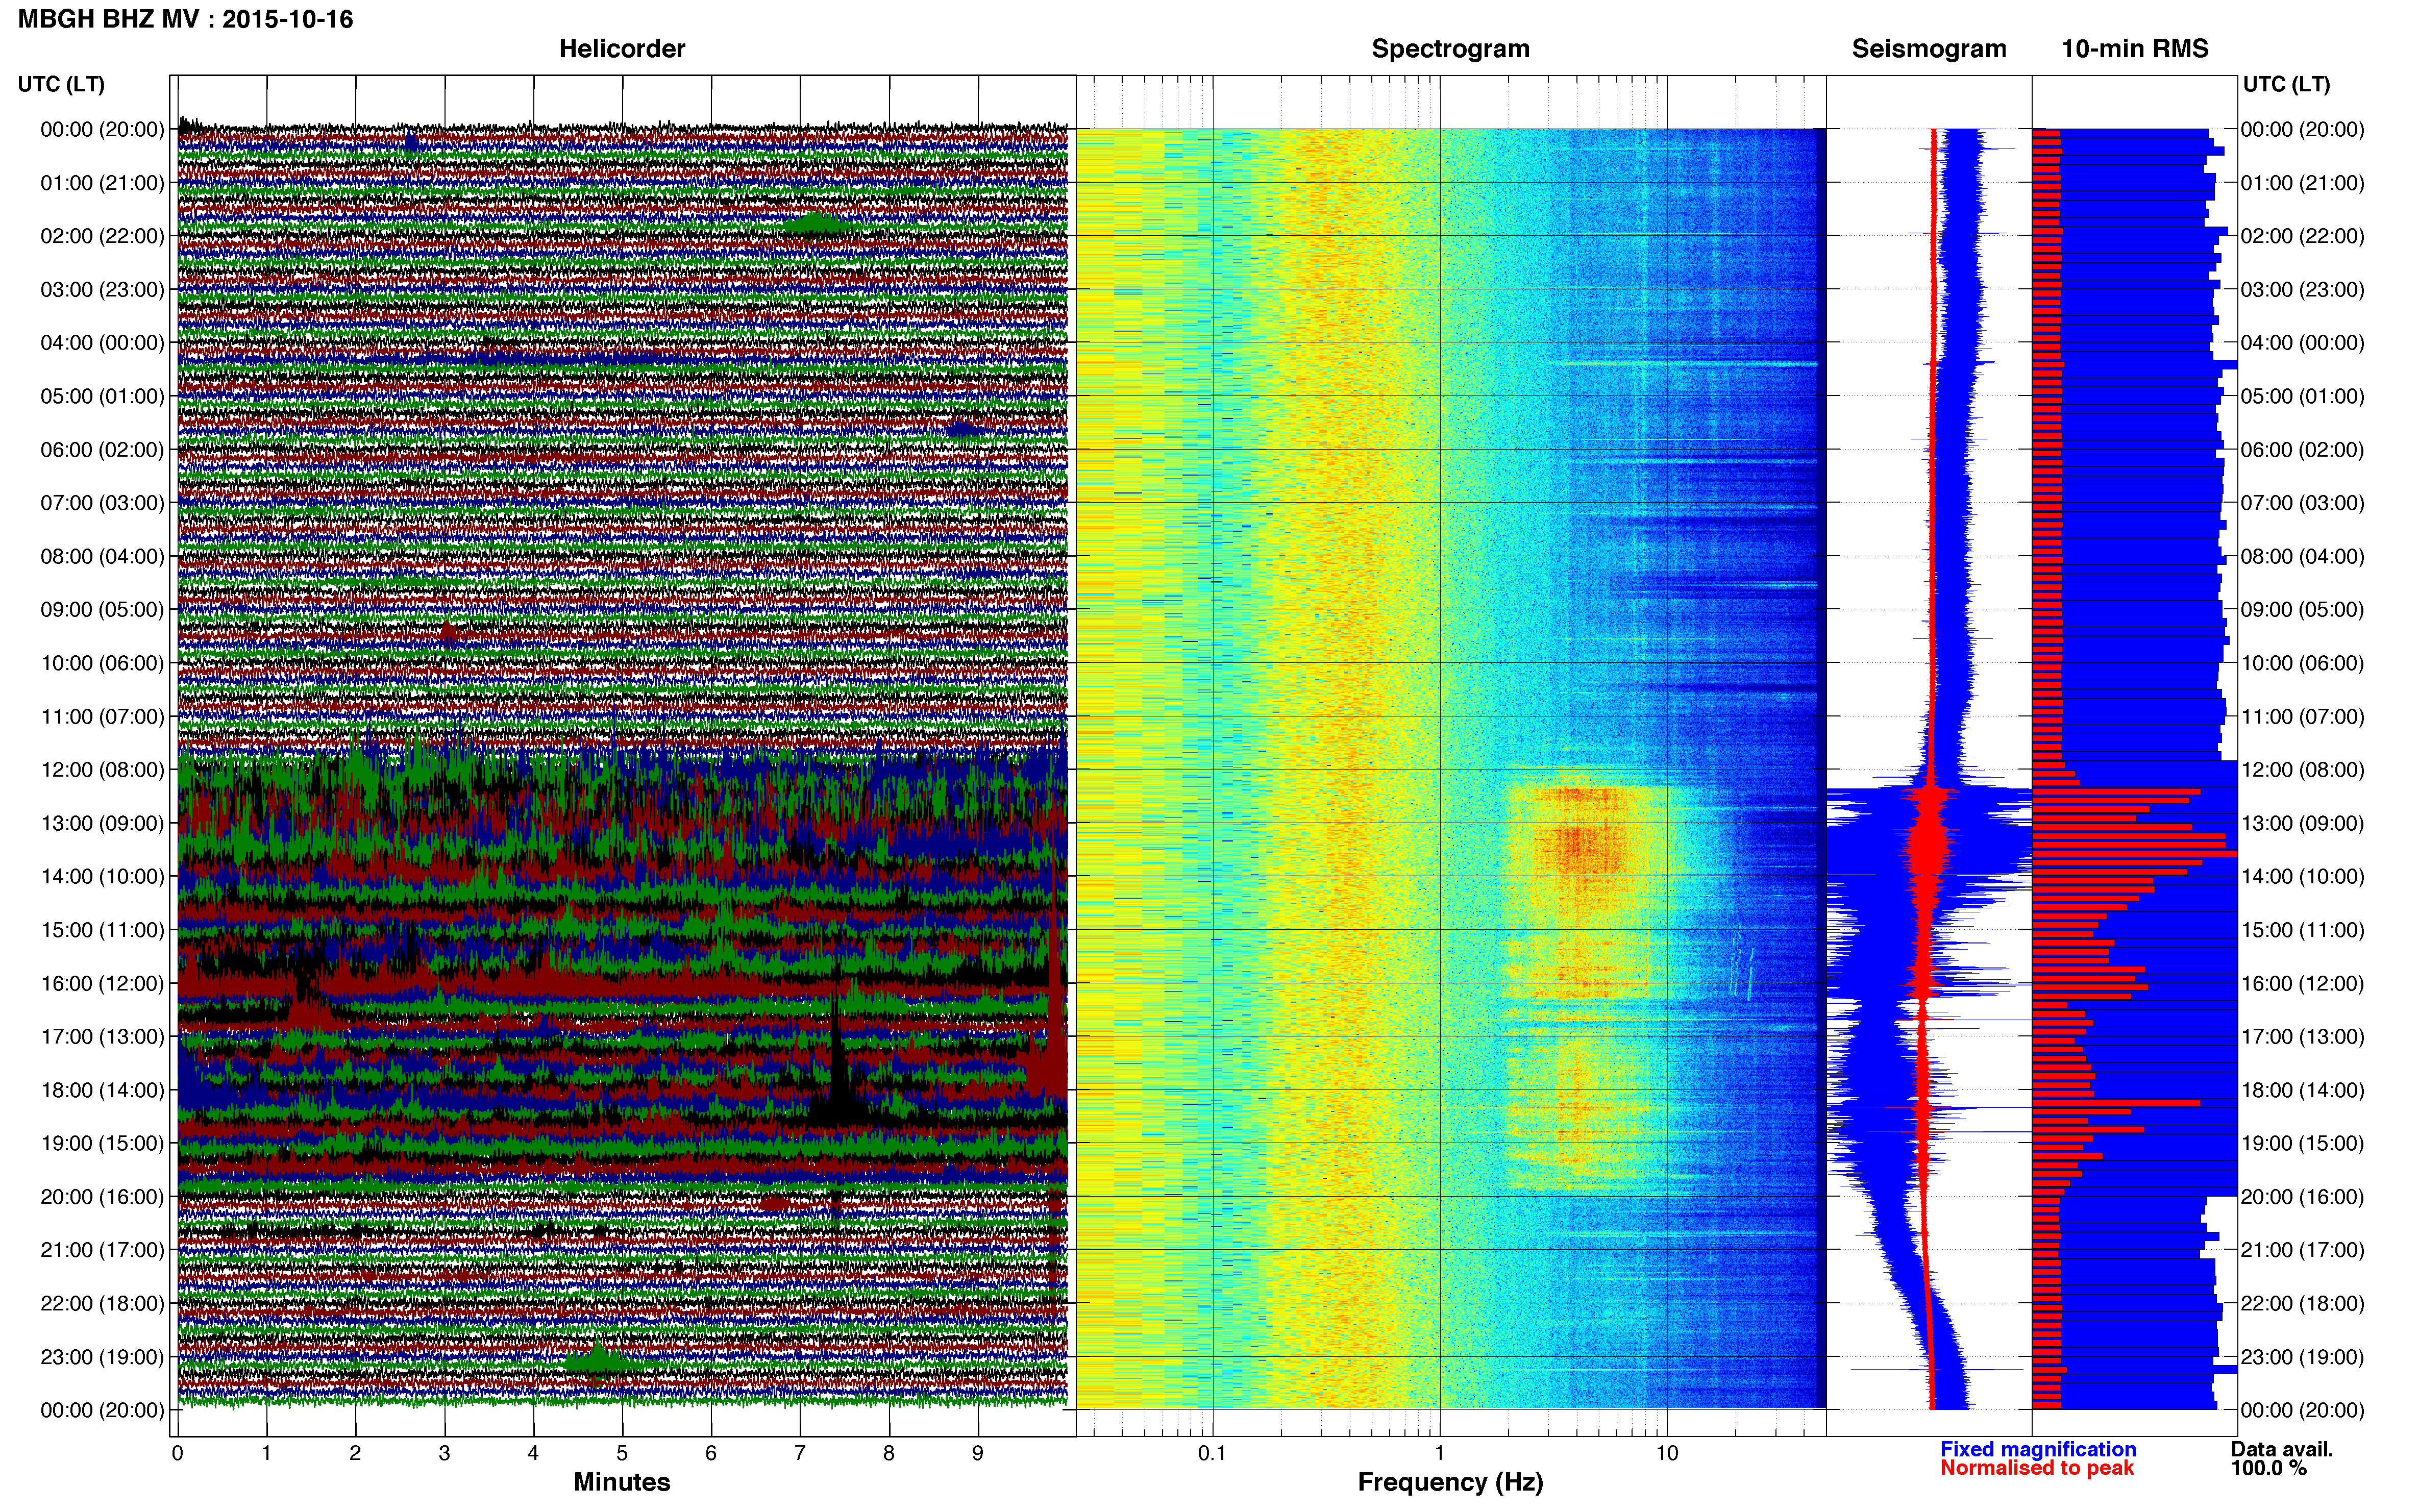Select the Helicorder panel title
This screenshot has width=2419, height=1512.
coord(621,49)
